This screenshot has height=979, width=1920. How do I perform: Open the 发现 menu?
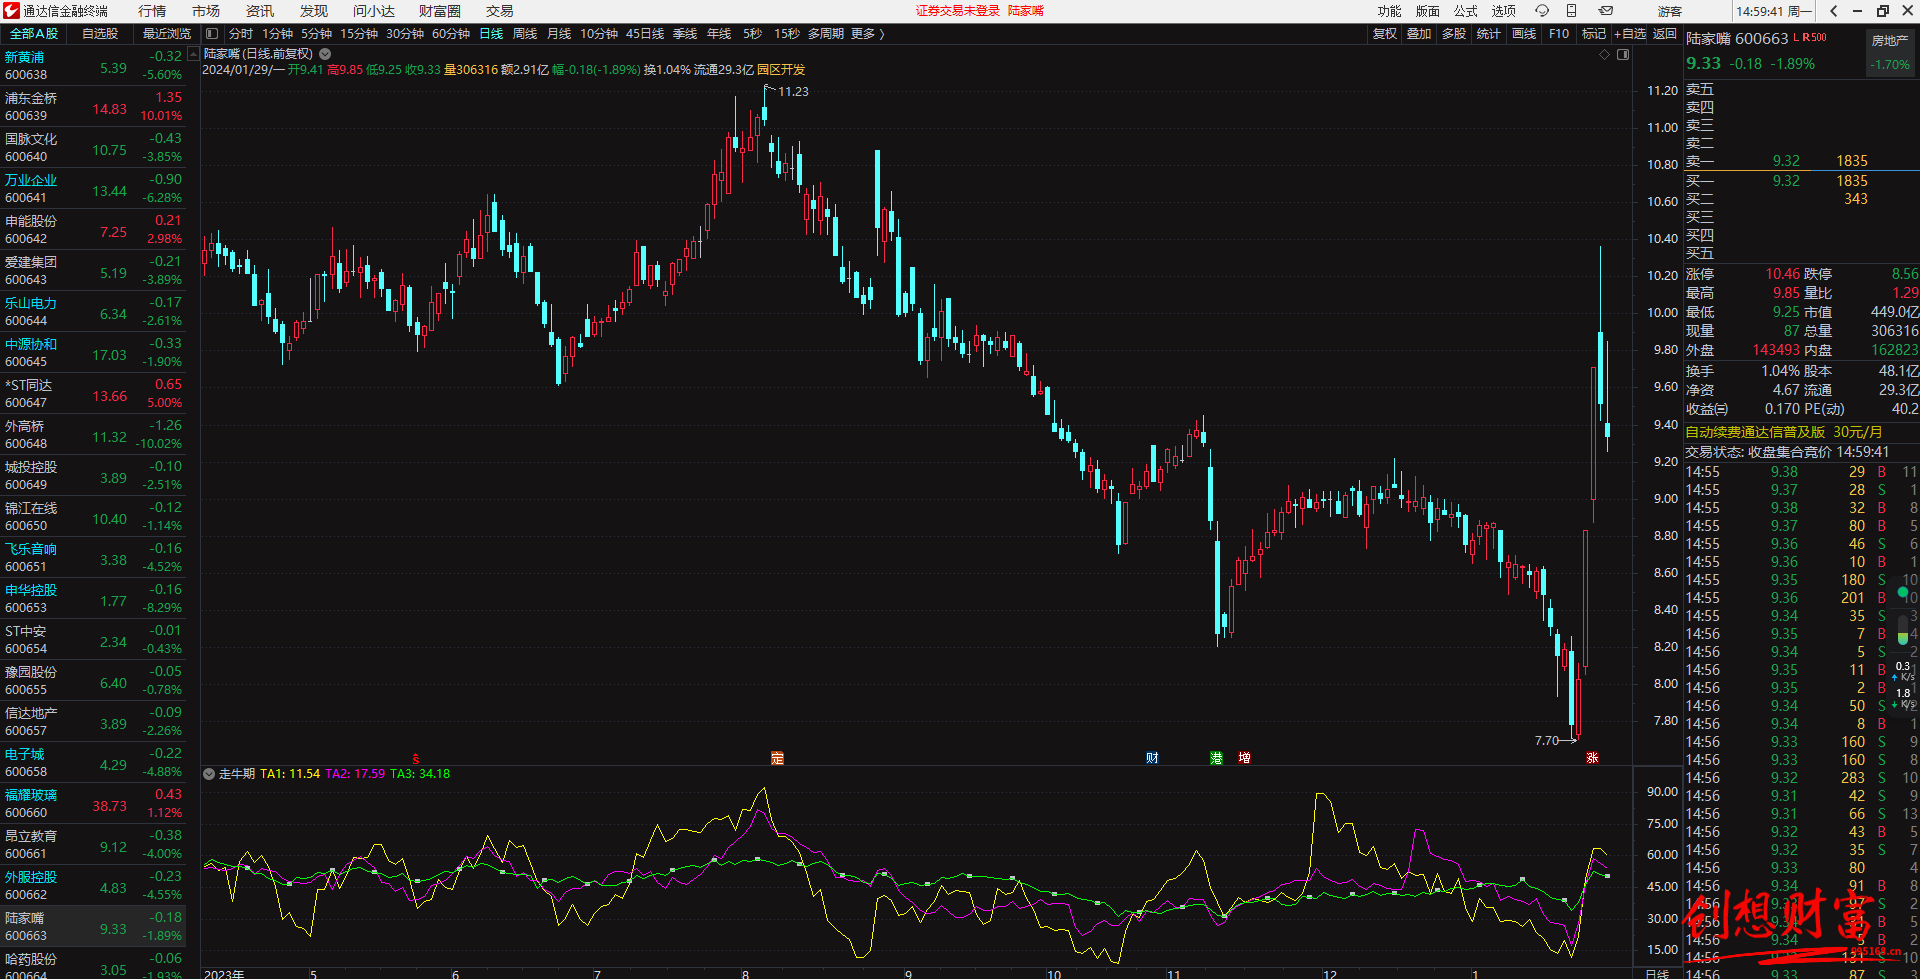coord(314,11)
